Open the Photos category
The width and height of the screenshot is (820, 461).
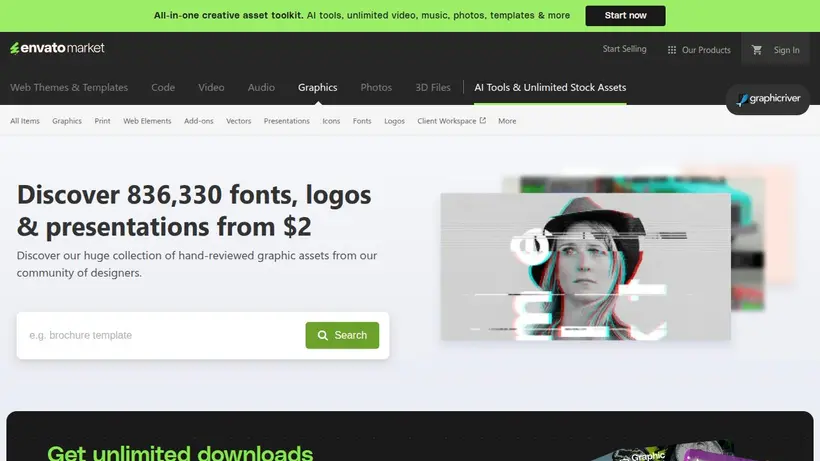375,87
